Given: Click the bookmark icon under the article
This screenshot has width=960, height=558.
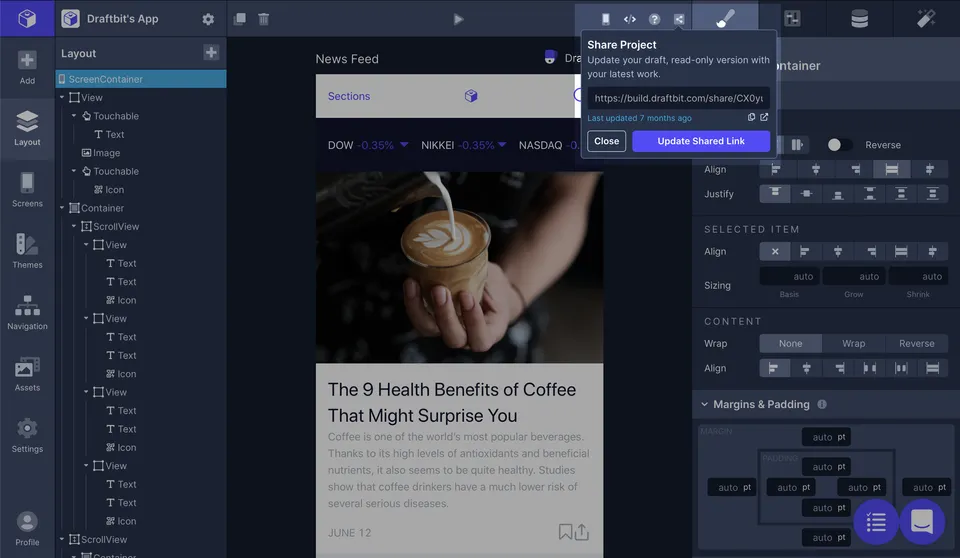Looking at the screenshot, I should point(564,532).
